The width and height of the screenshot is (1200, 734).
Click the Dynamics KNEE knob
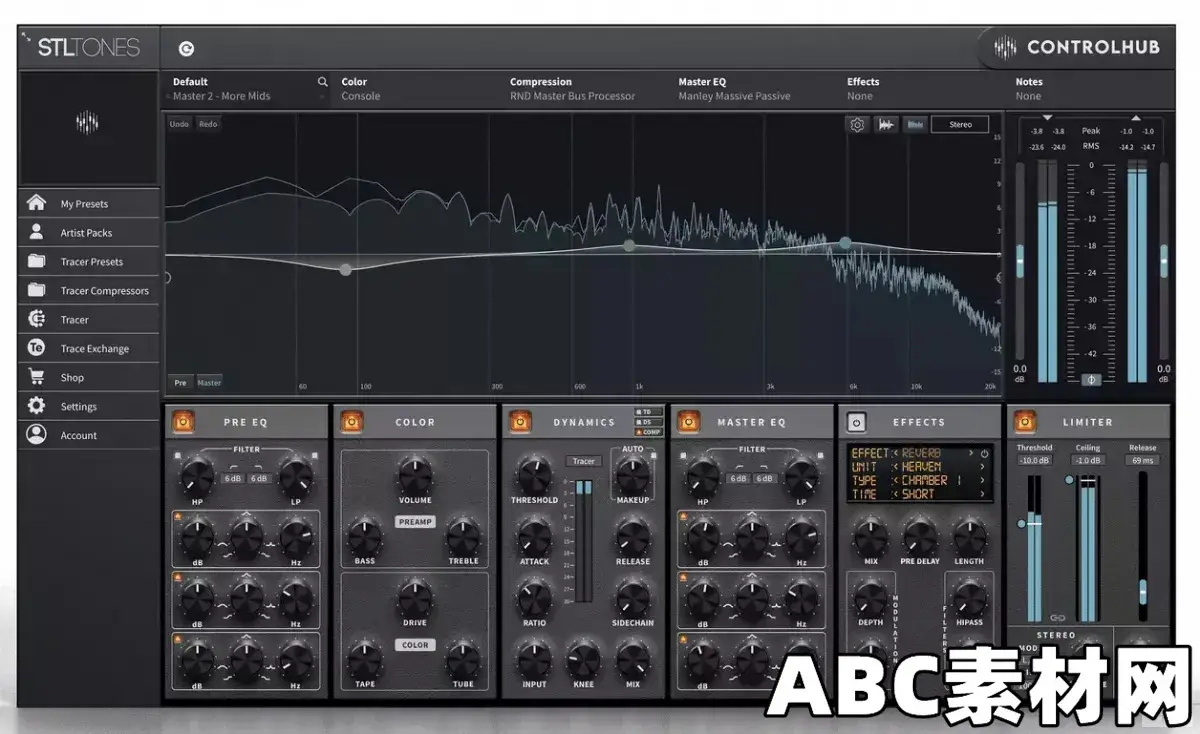pos(582,660)
